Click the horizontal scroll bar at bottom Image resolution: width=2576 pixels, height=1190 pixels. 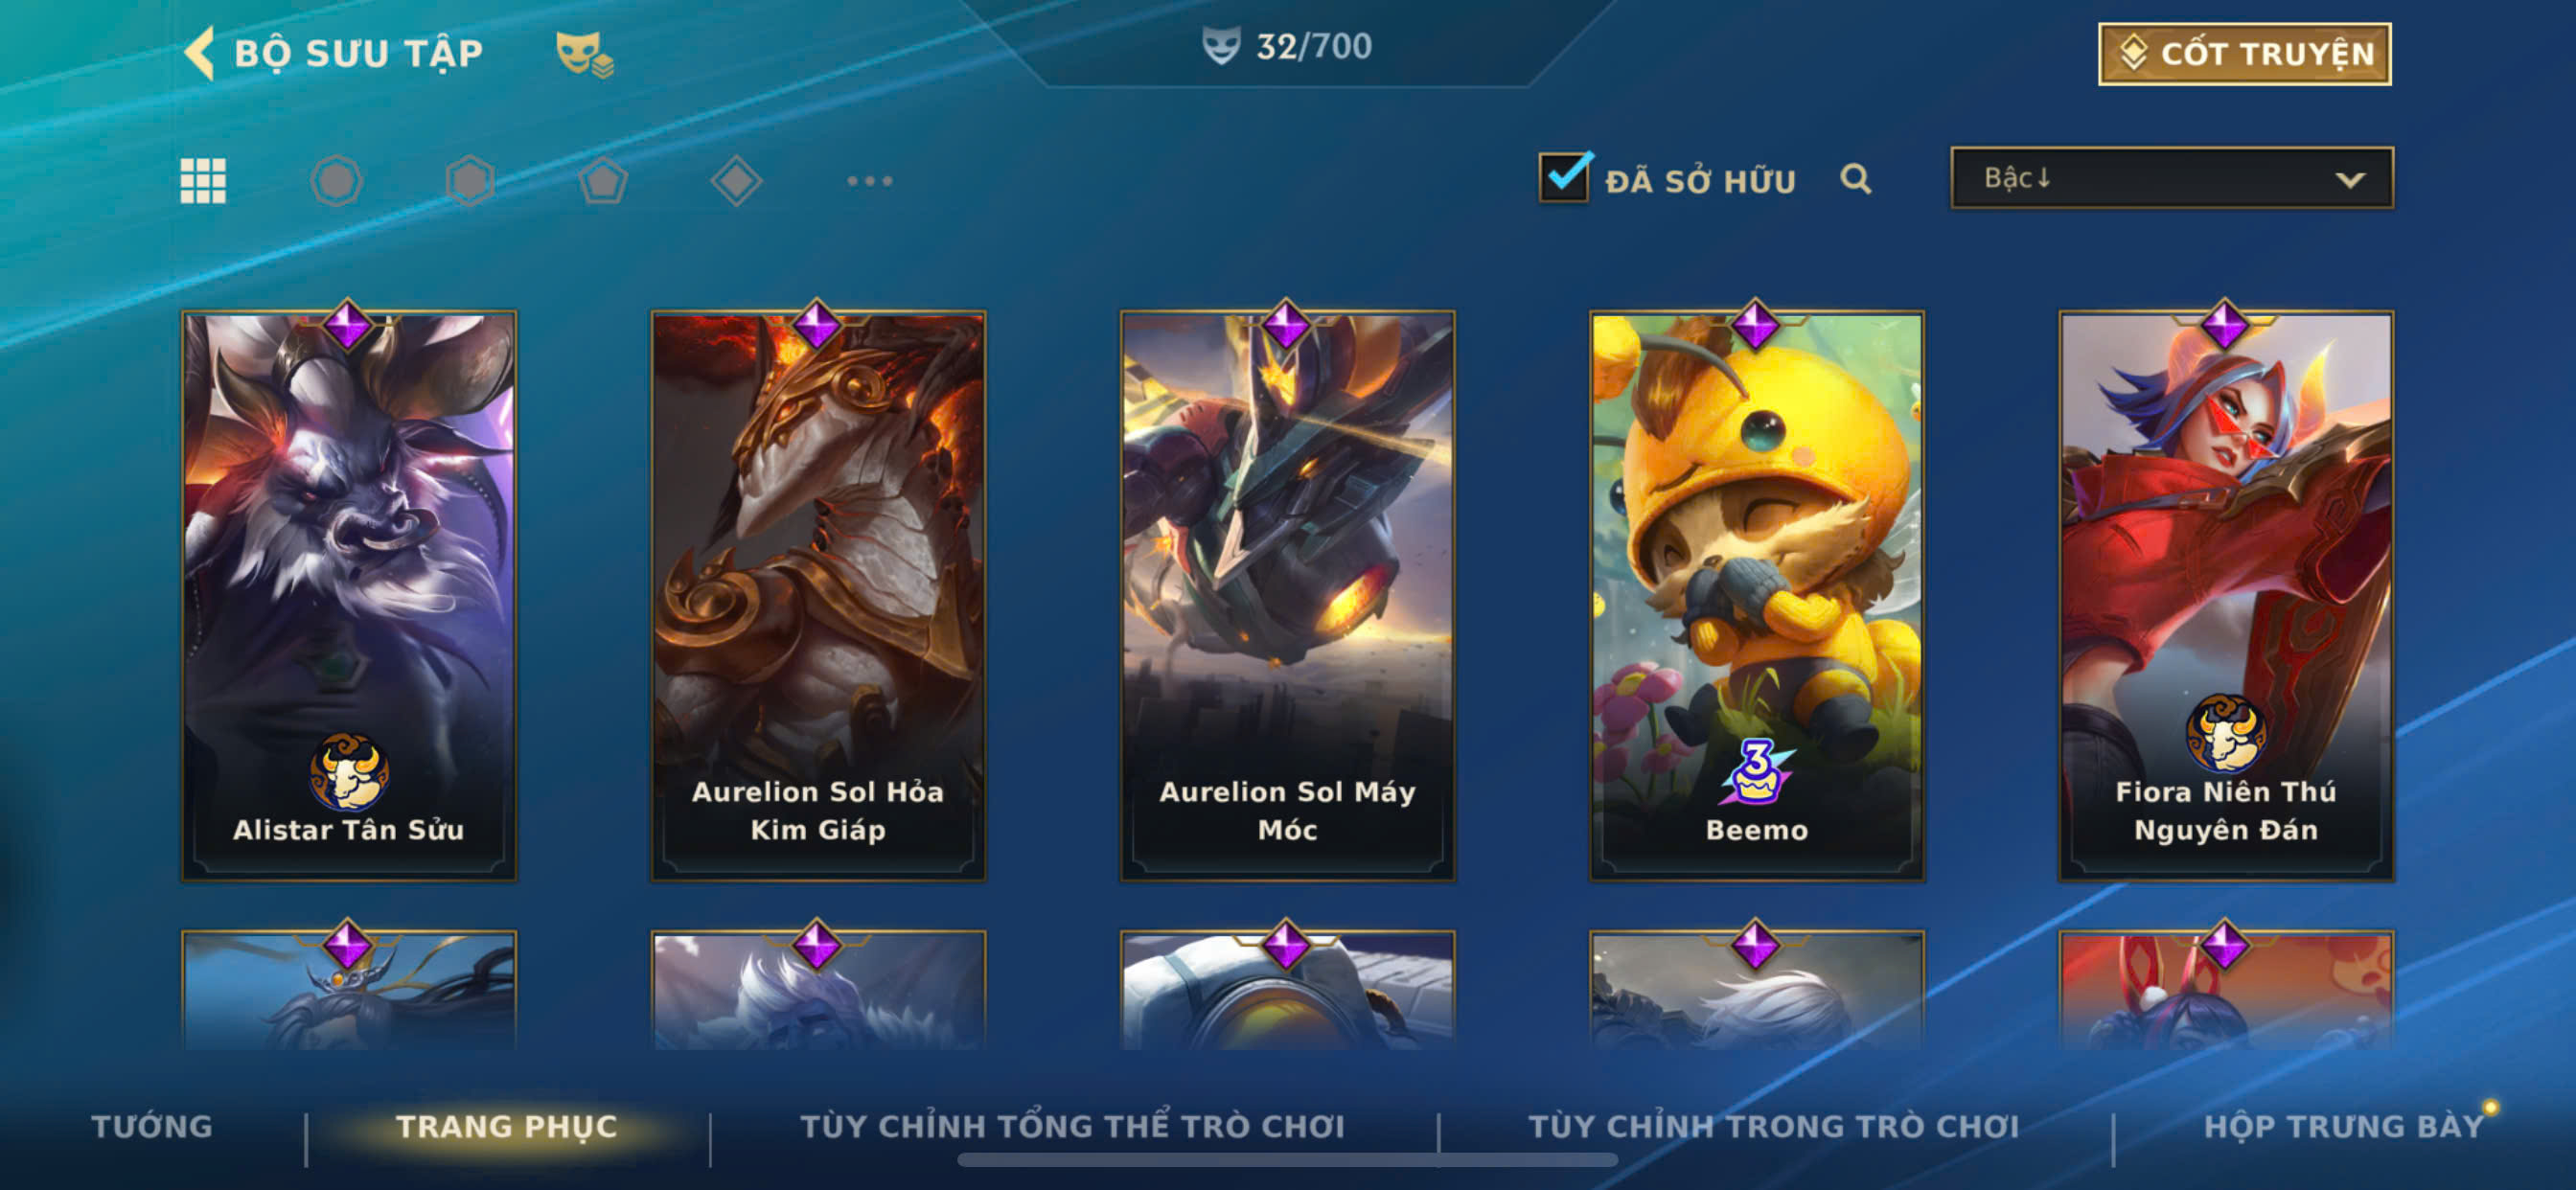[1287, 1160]
